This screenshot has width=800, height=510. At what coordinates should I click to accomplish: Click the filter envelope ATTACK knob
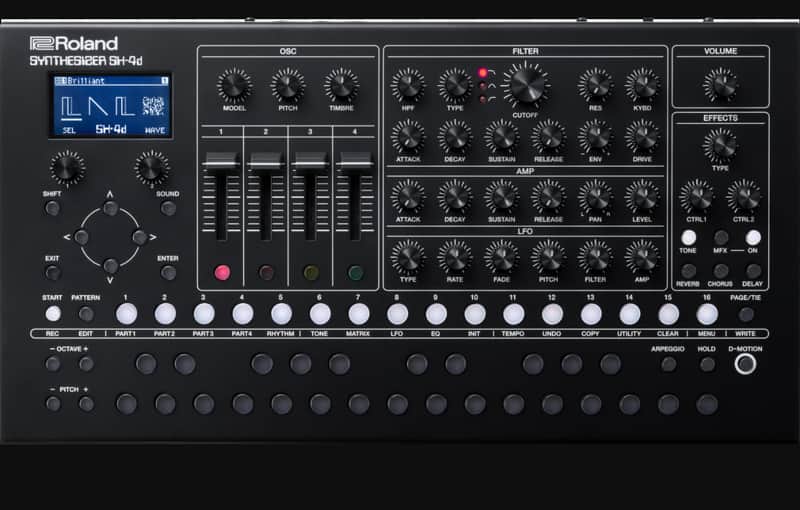[408, 137]
